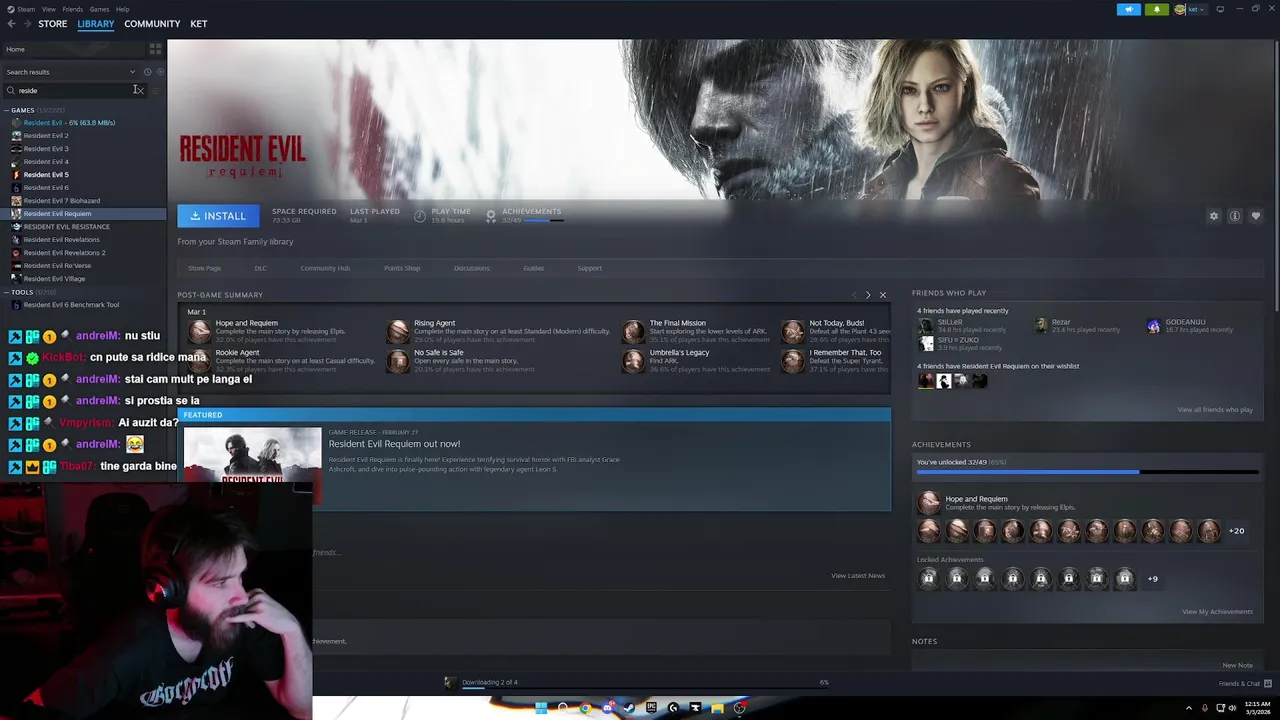Close the post-game summary panel
Screen dimensions: 1280x720
[x=883, y=295]
